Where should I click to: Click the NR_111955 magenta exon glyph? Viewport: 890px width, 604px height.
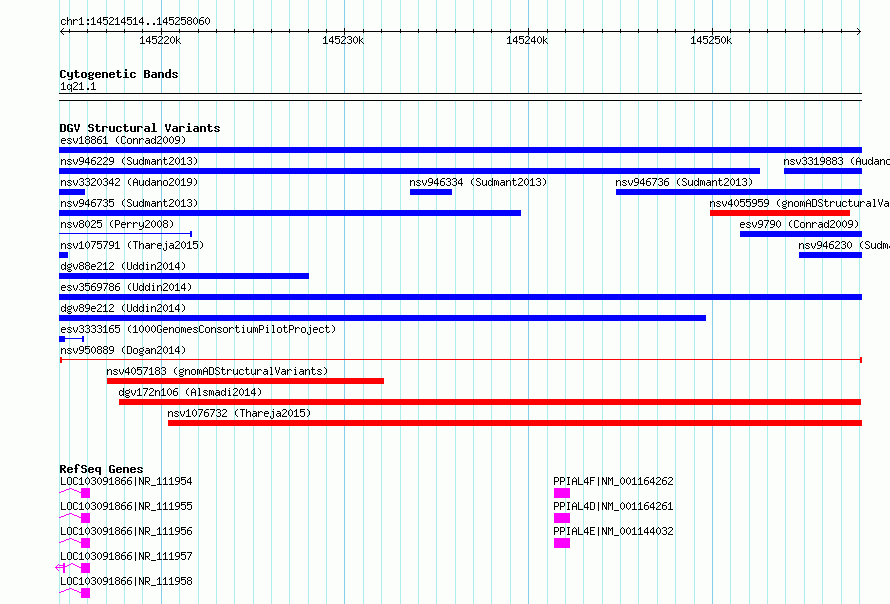point(86,518)
